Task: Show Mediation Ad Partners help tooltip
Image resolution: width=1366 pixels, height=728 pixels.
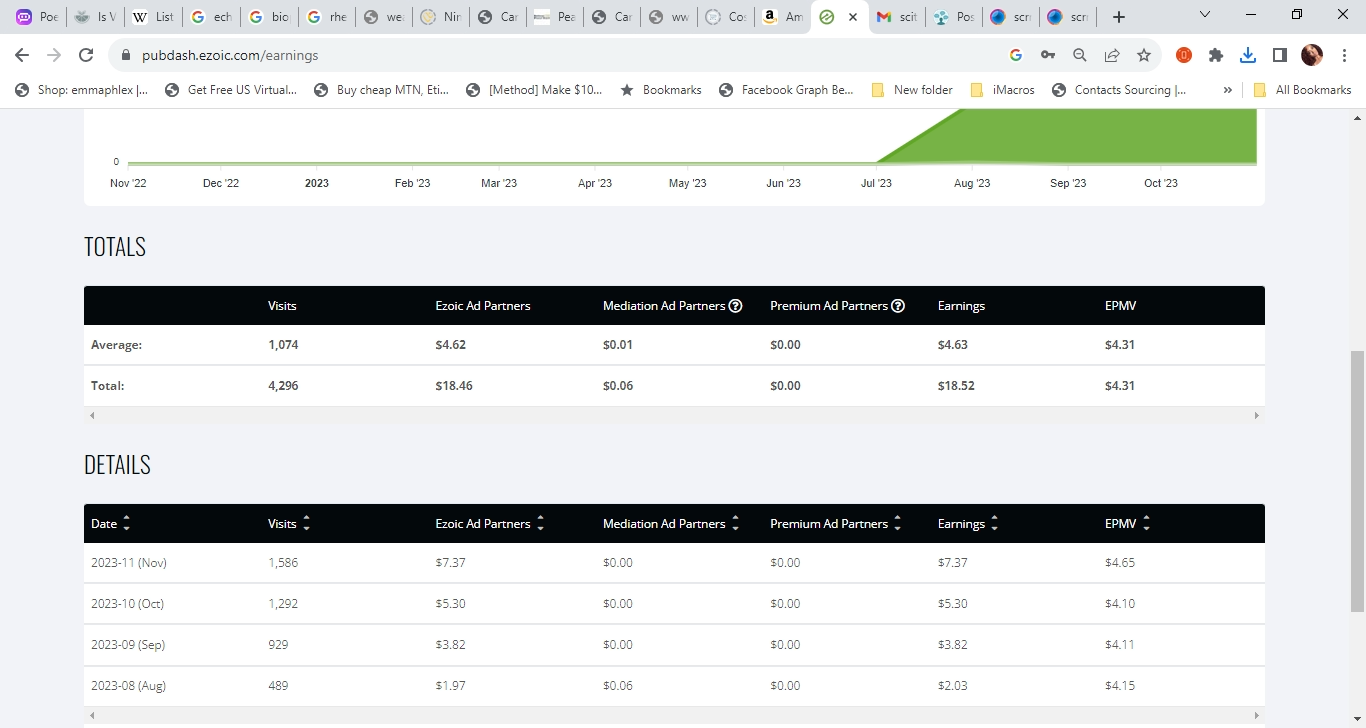Action: coord(736,306)
